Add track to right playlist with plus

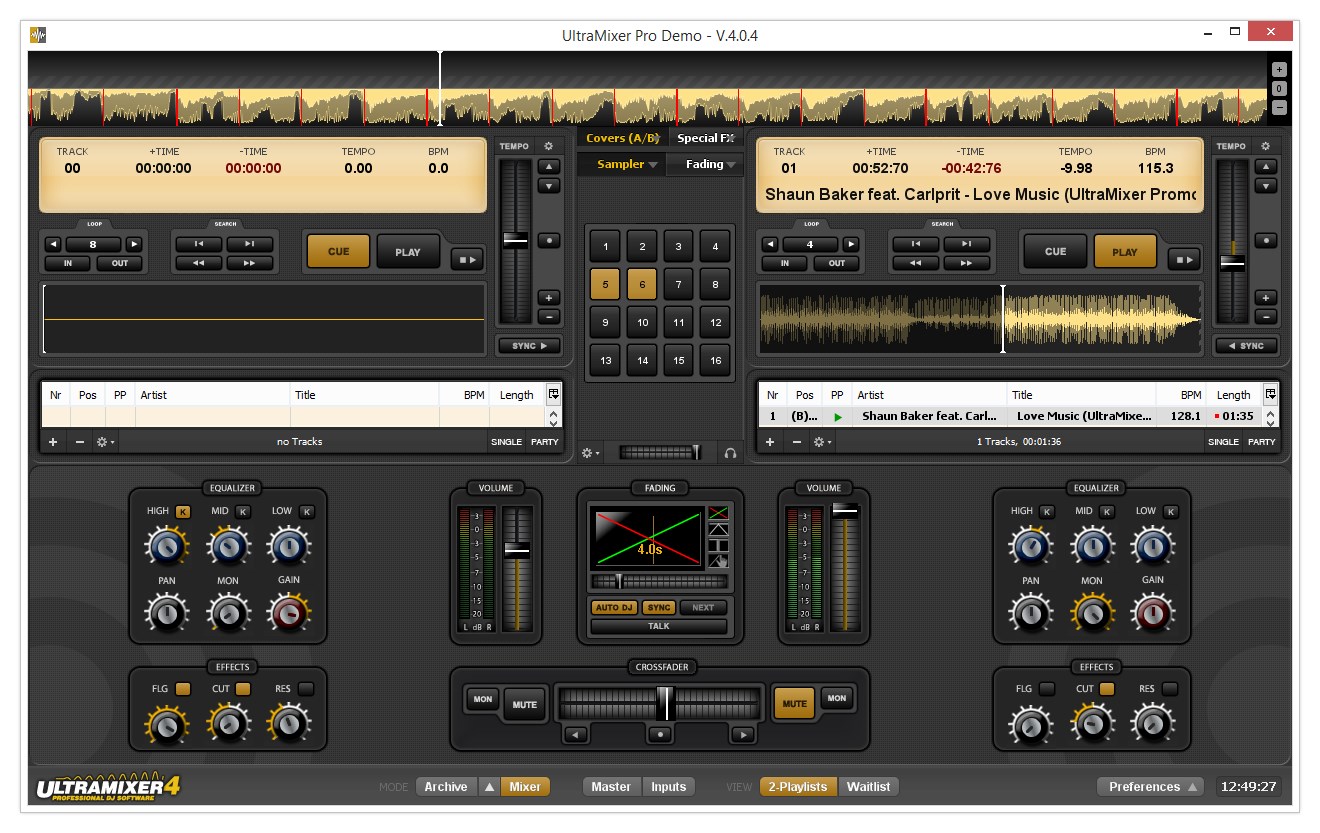coord(770,442)
